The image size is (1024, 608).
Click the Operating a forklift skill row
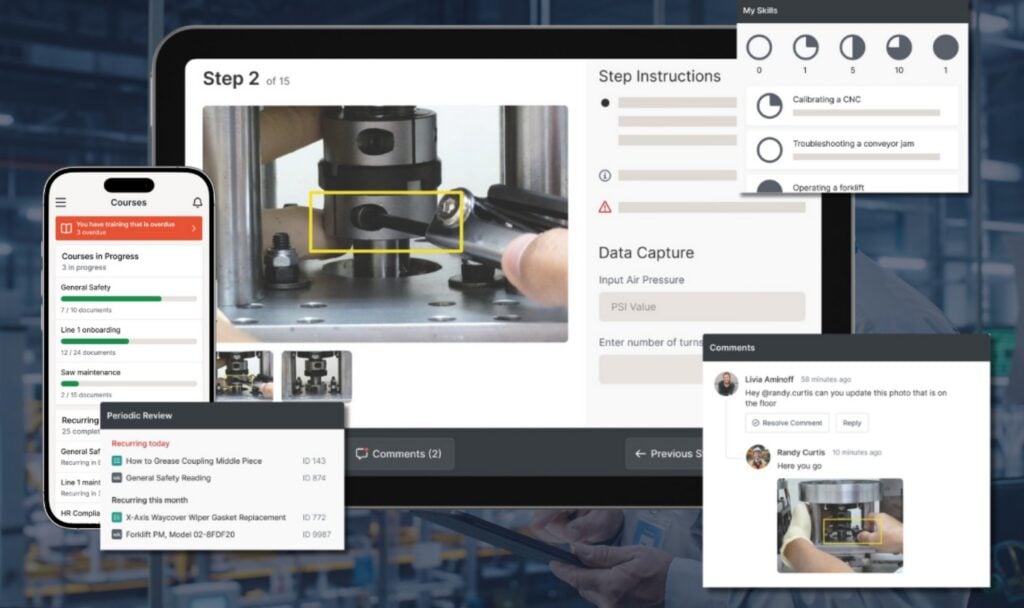[x=852, y=185]
